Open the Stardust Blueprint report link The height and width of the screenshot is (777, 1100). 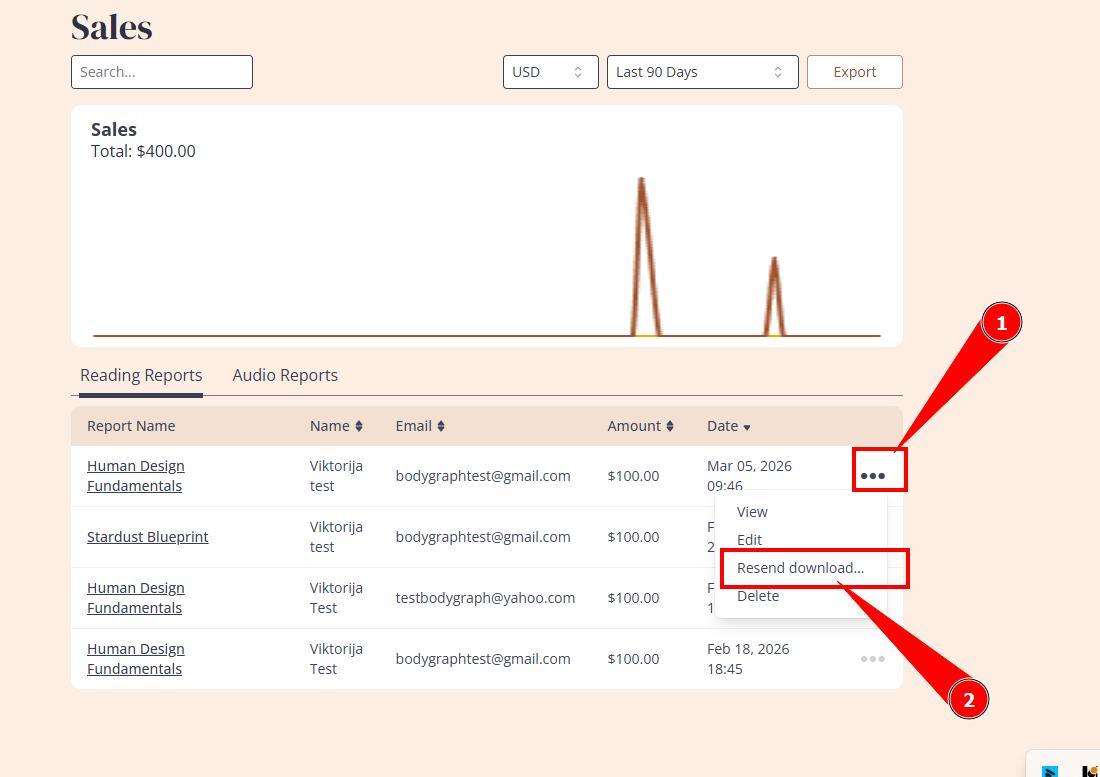[148, 537]
